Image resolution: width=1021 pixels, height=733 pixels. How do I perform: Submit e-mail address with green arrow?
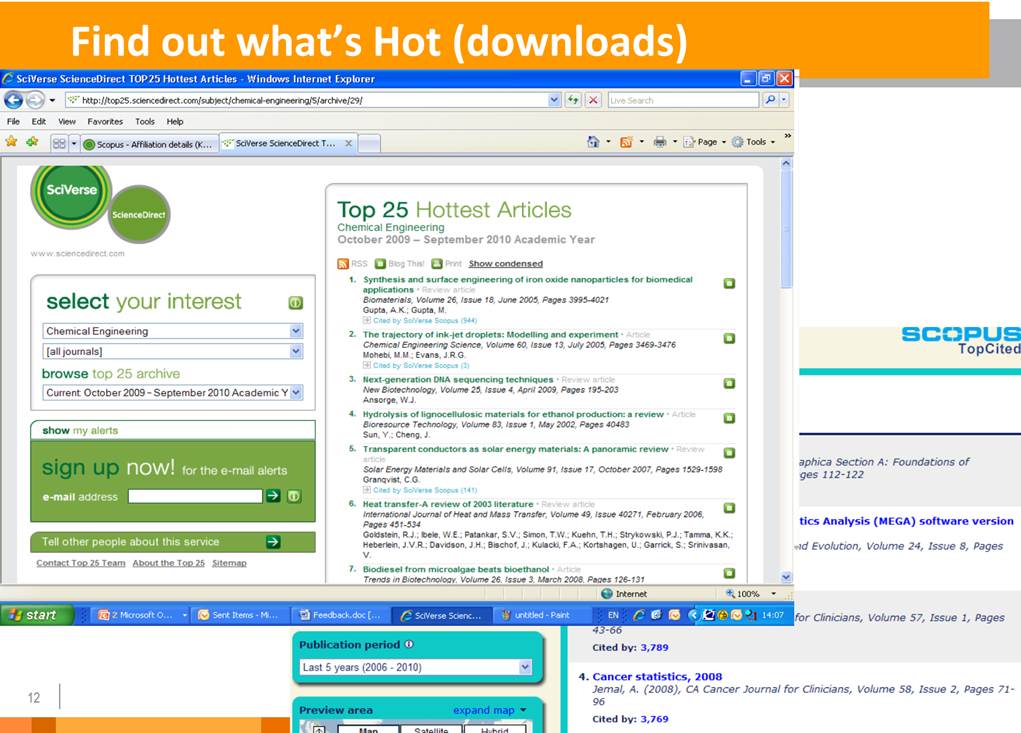[273, 496]
